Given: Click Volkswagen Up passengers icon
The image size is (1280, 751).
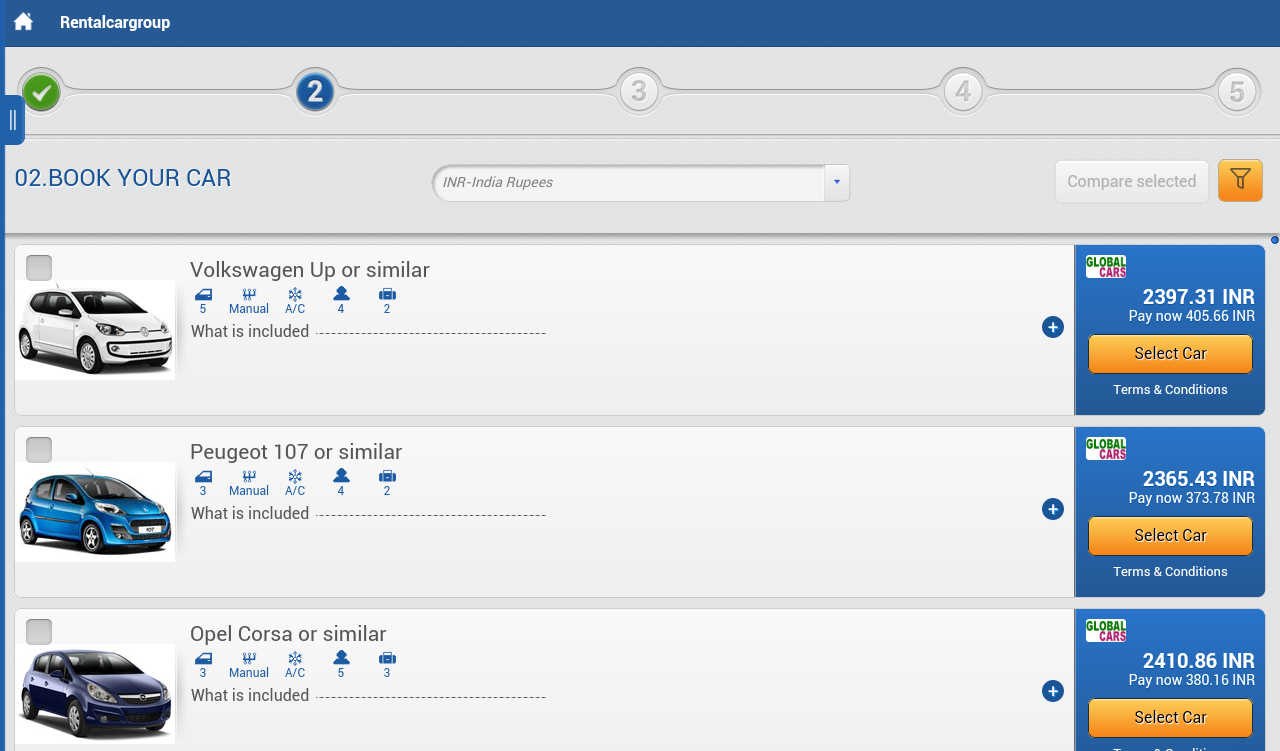Looking at the screenshot, I should pyautogui.click(x=341, y=293).
